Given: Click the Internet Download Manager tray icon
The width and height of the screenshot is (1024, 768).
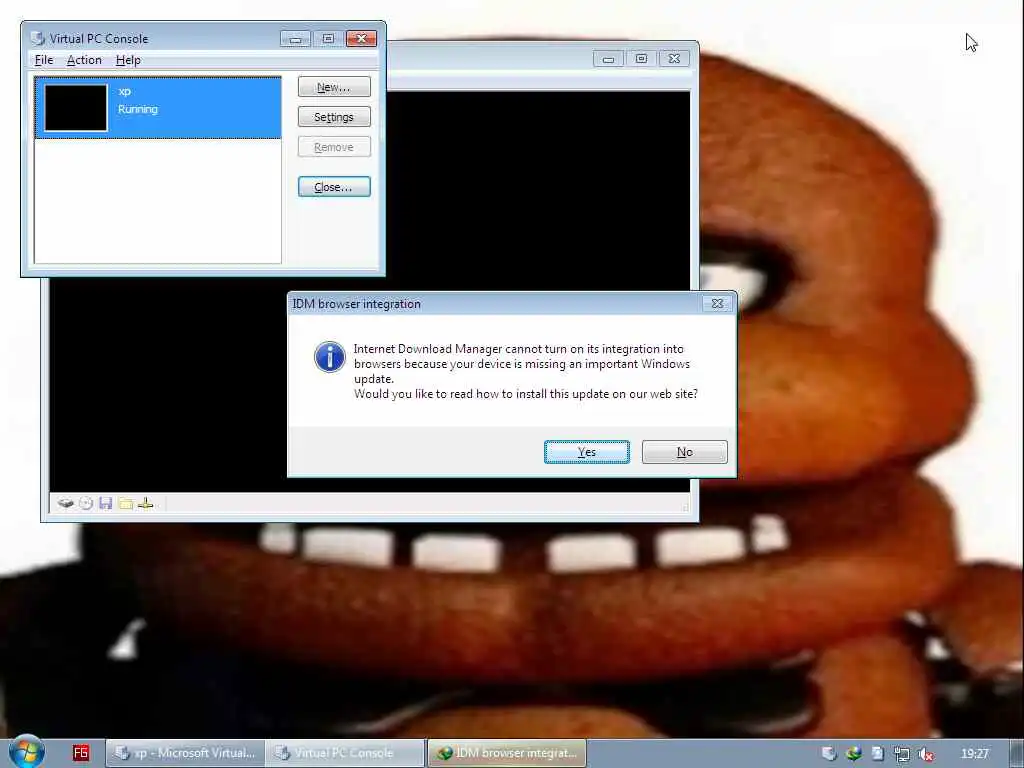Looking at the screenshot, I should pyautogui.click(x=853, y=754).
